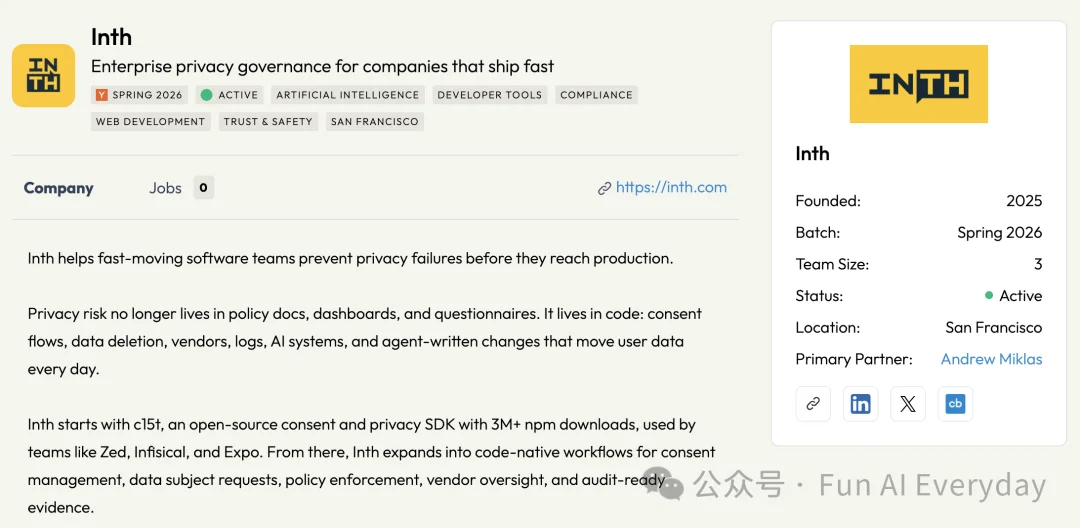The image size is (1080, 528).
Task: Click the Artificial Intelligence tag
Action: (x=348, y=95)
